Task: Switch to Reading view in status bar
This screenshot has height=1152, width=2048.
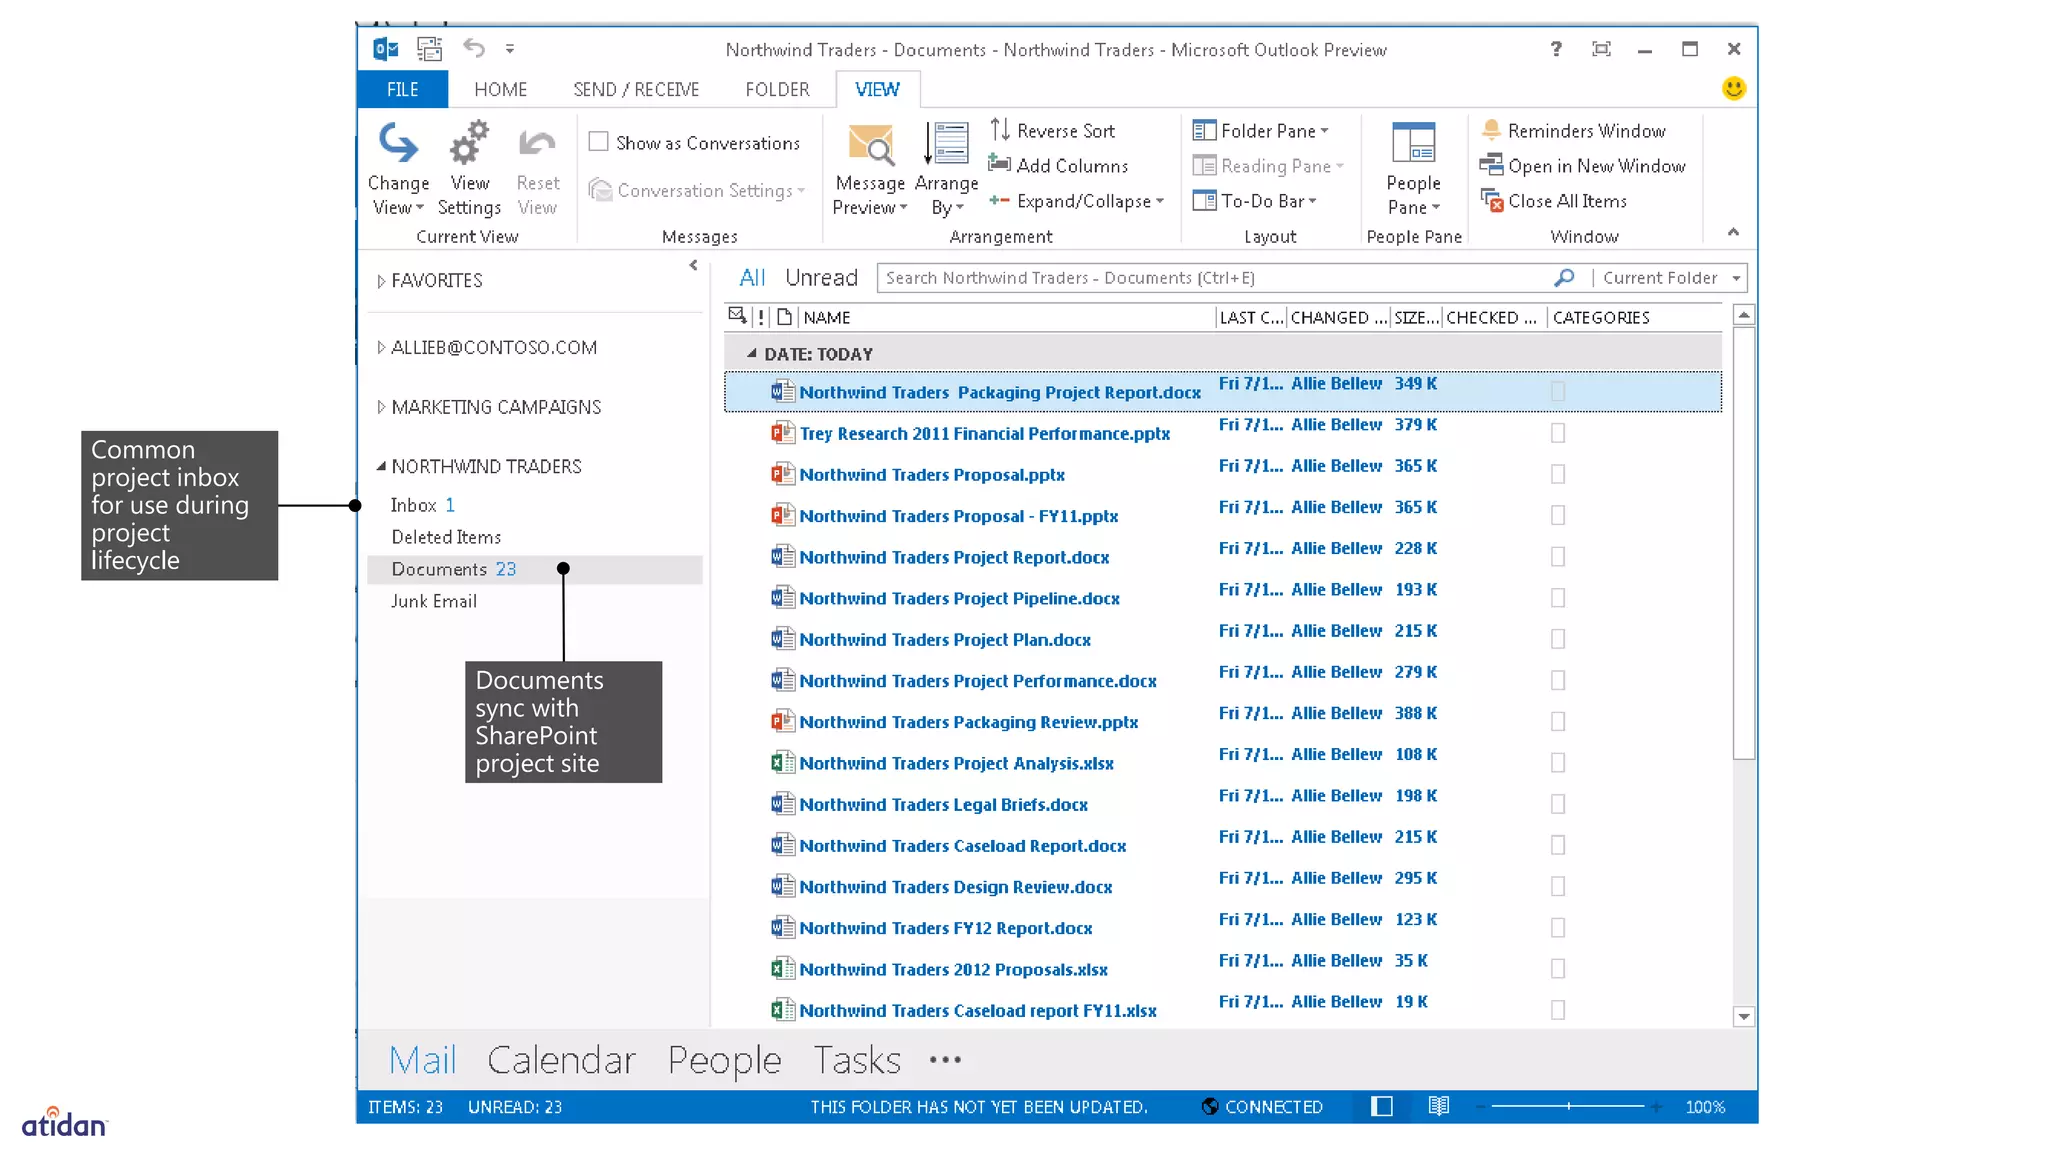Action: (x=1438, y=1106)
